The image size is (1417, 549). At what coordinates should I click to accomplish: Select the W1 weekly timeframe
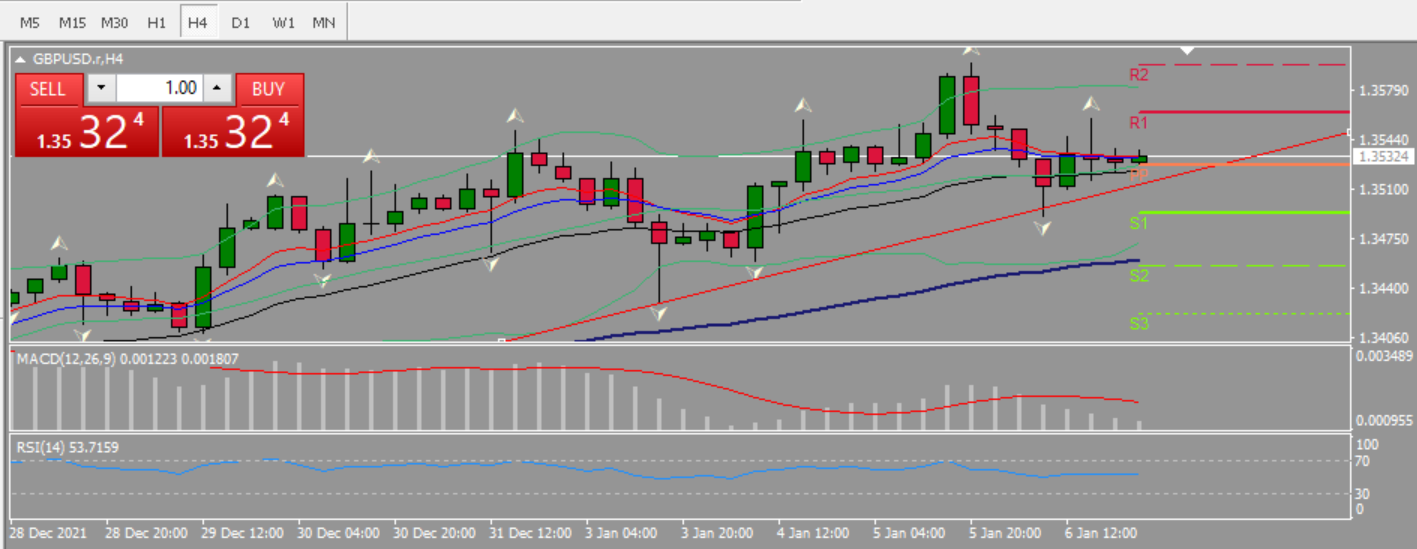283,22
